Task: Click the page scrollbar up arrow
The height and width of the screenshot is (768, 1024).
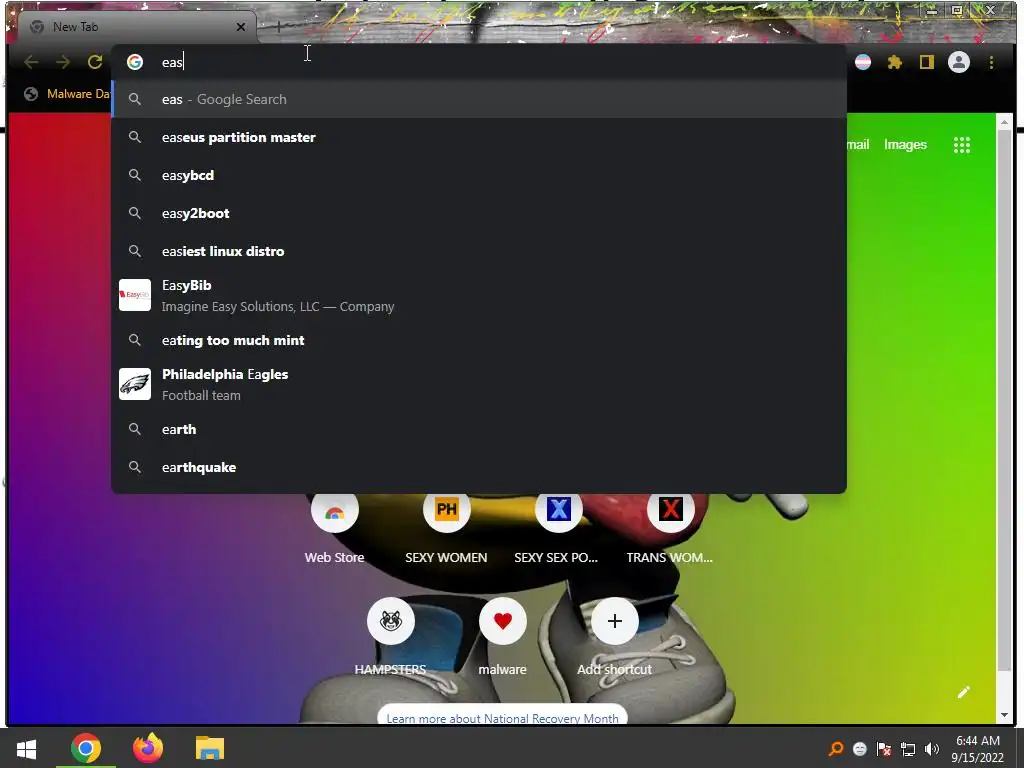Action: click(1004, 122)
